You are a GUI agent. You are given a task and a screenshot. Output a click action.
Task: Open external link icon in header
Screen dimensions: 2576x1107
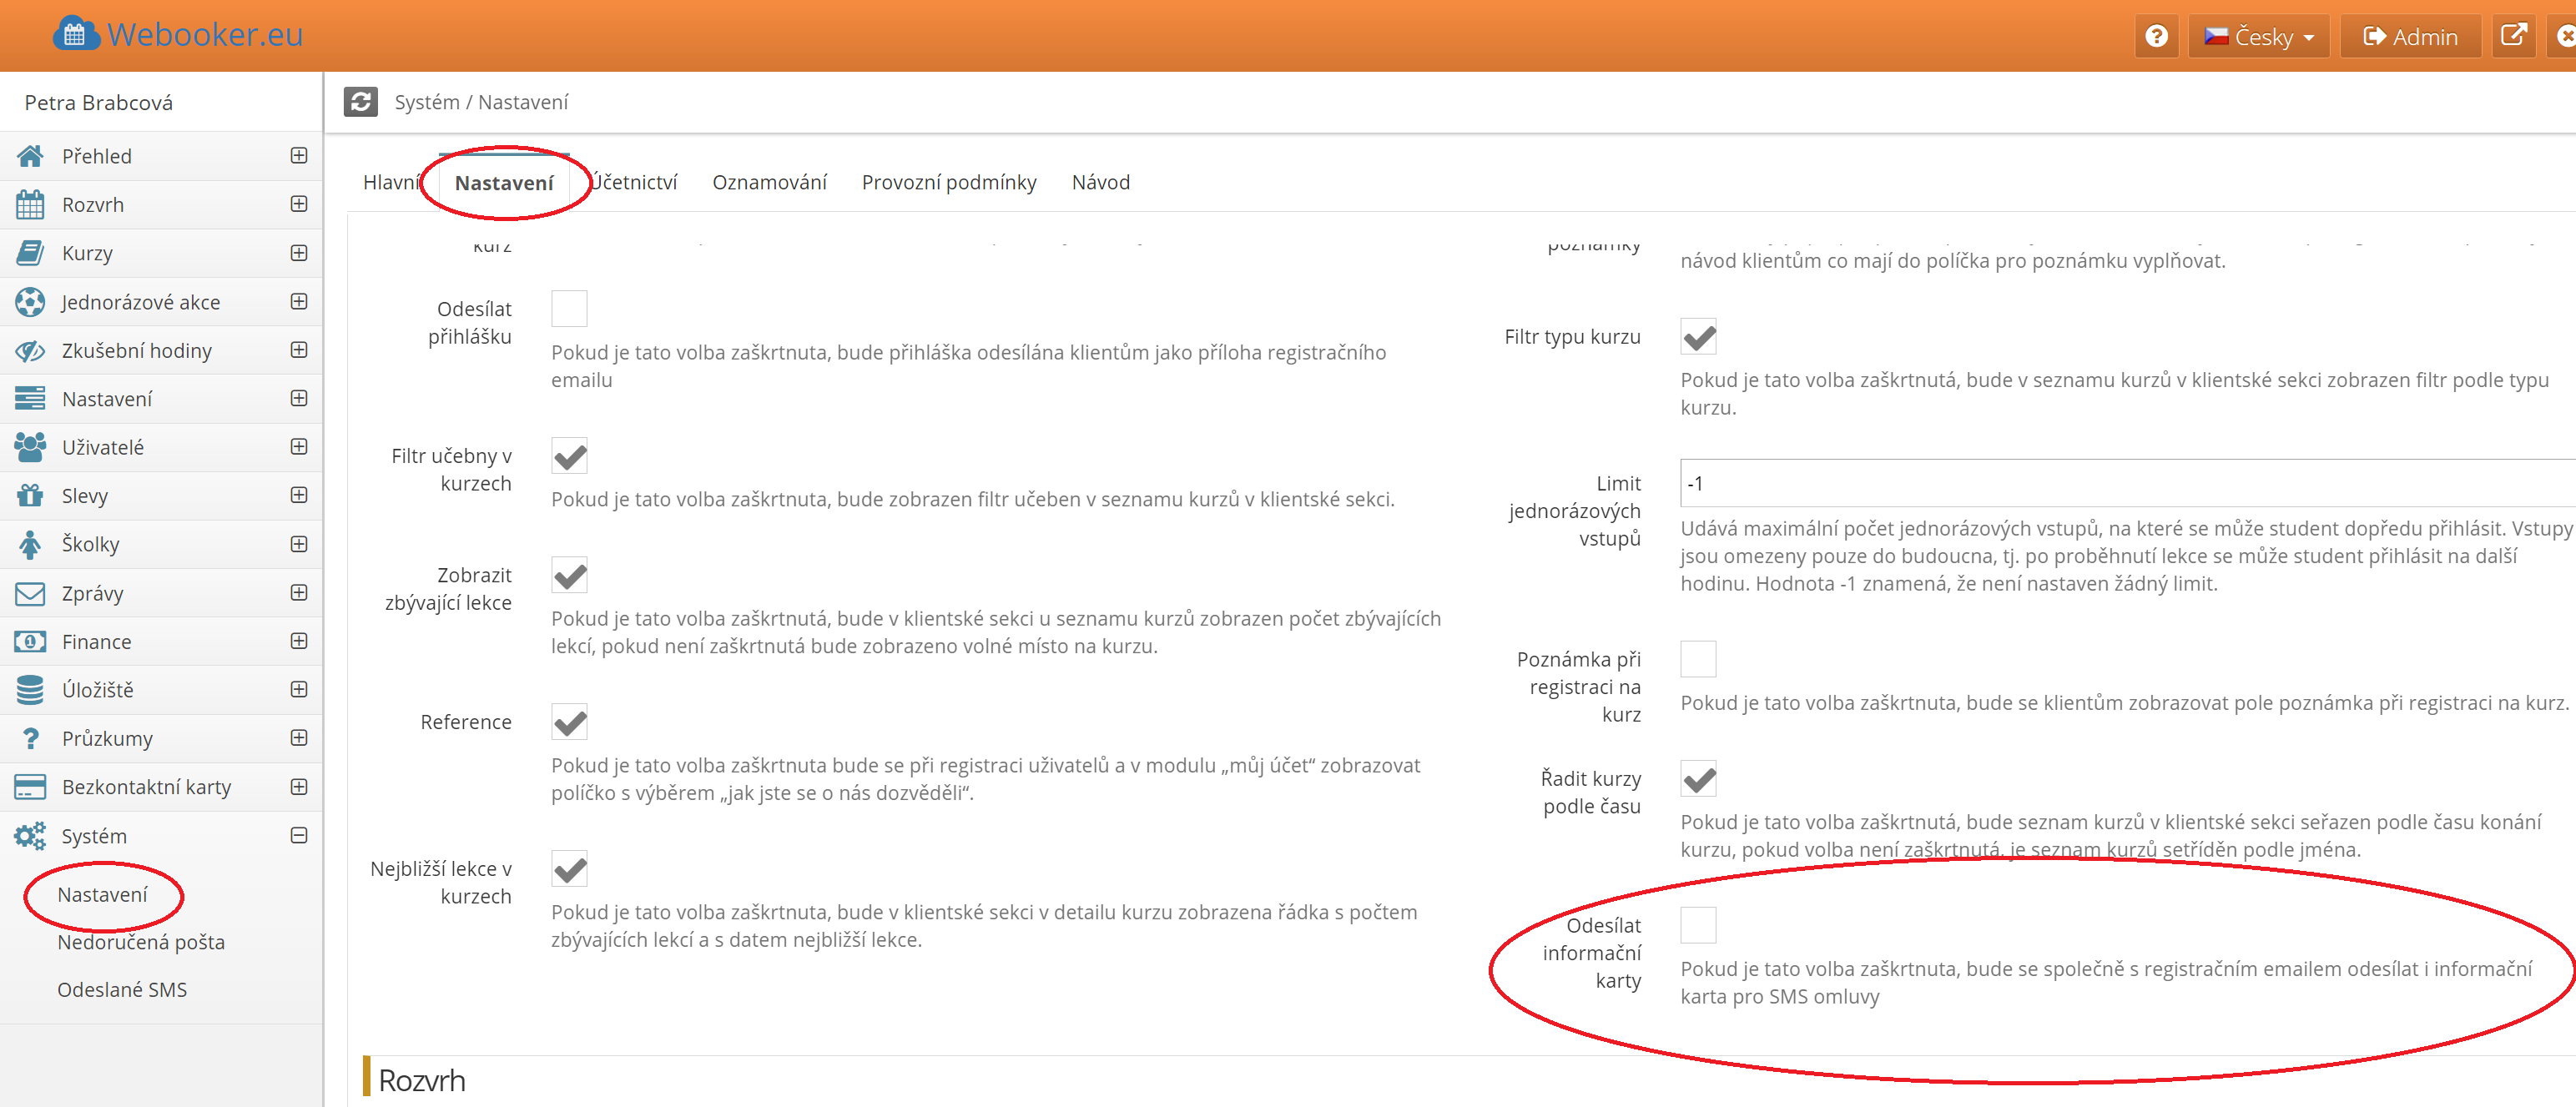click(x=2513, y=37)
